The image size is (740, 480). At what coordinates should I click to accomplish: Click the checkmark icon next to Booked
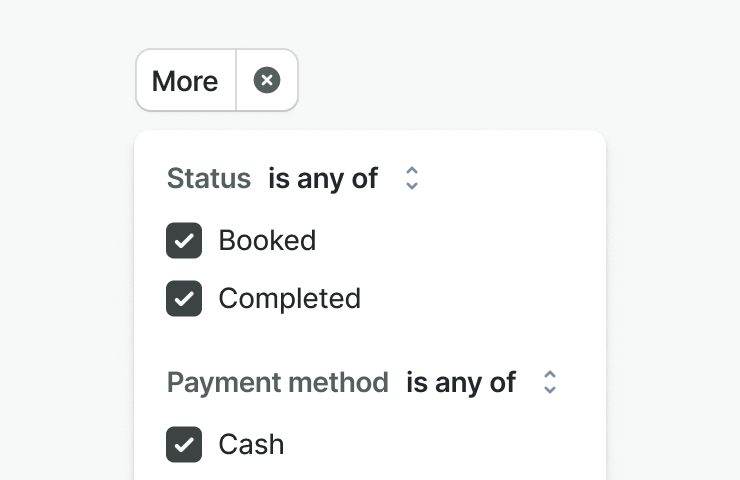[x=184, y=241]
